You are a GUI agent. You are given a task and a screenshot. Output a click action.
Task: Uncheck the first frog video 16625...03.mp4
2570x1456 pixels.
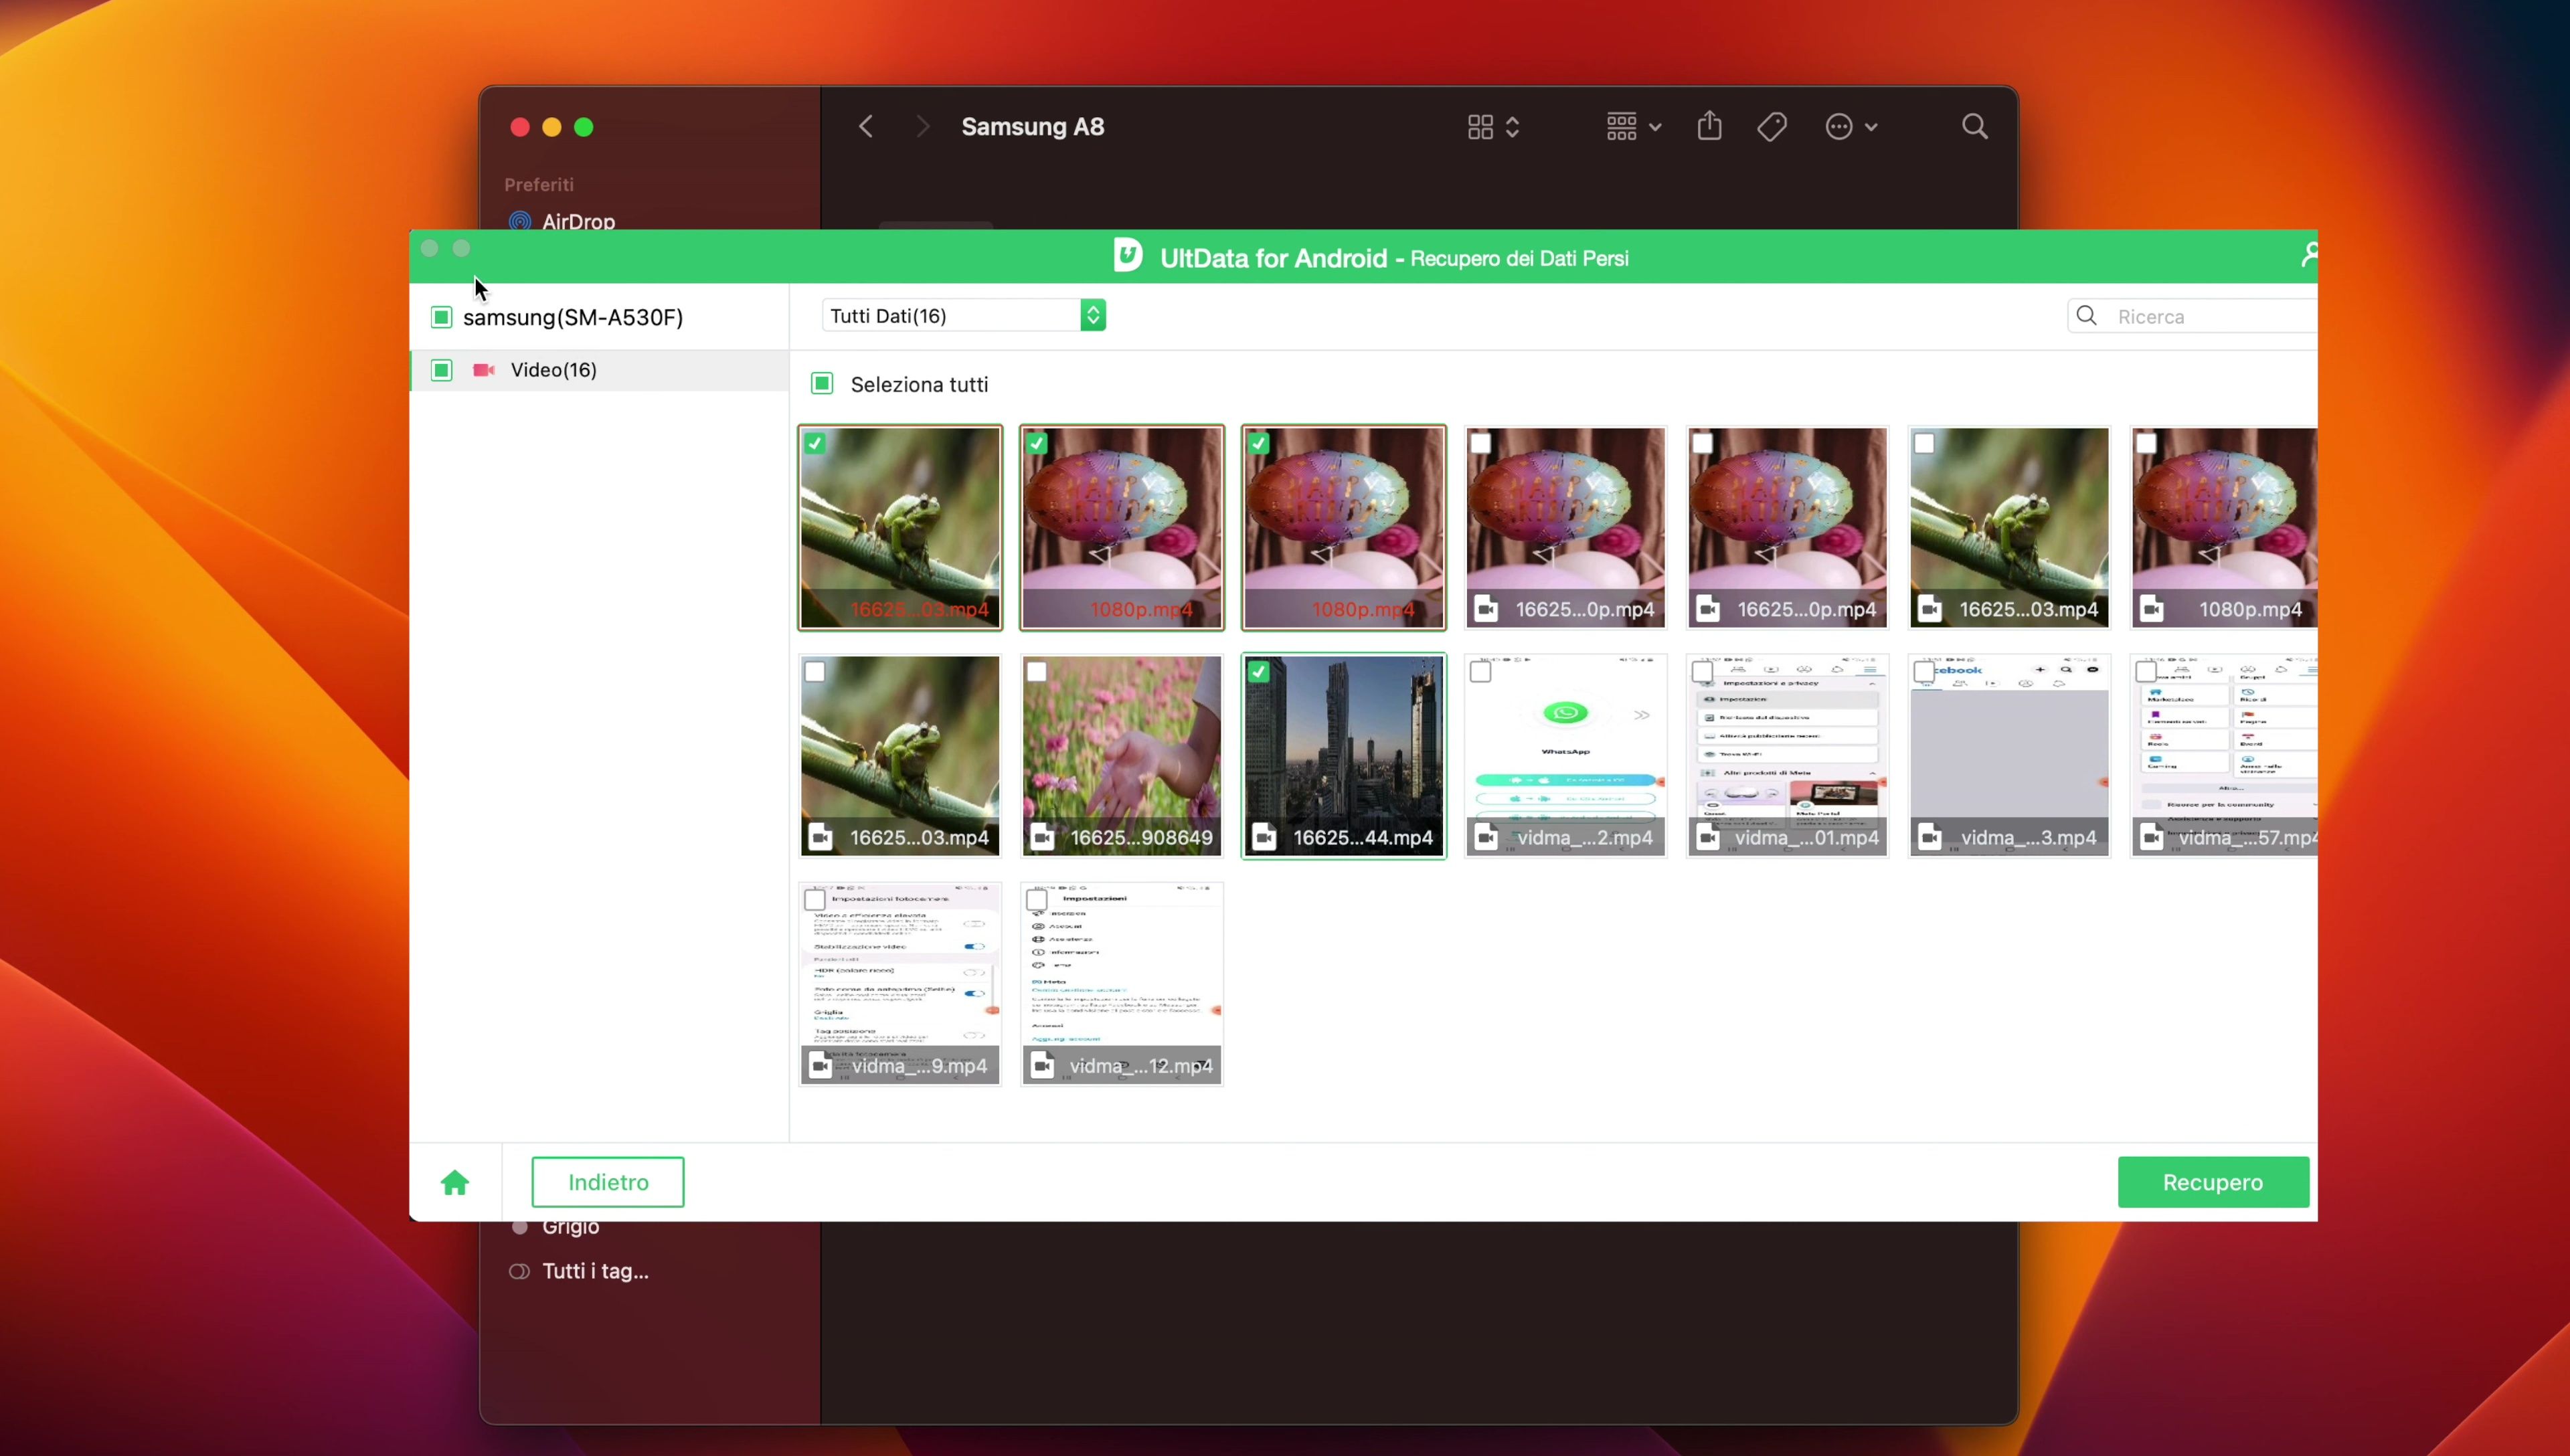click(815, 443)
